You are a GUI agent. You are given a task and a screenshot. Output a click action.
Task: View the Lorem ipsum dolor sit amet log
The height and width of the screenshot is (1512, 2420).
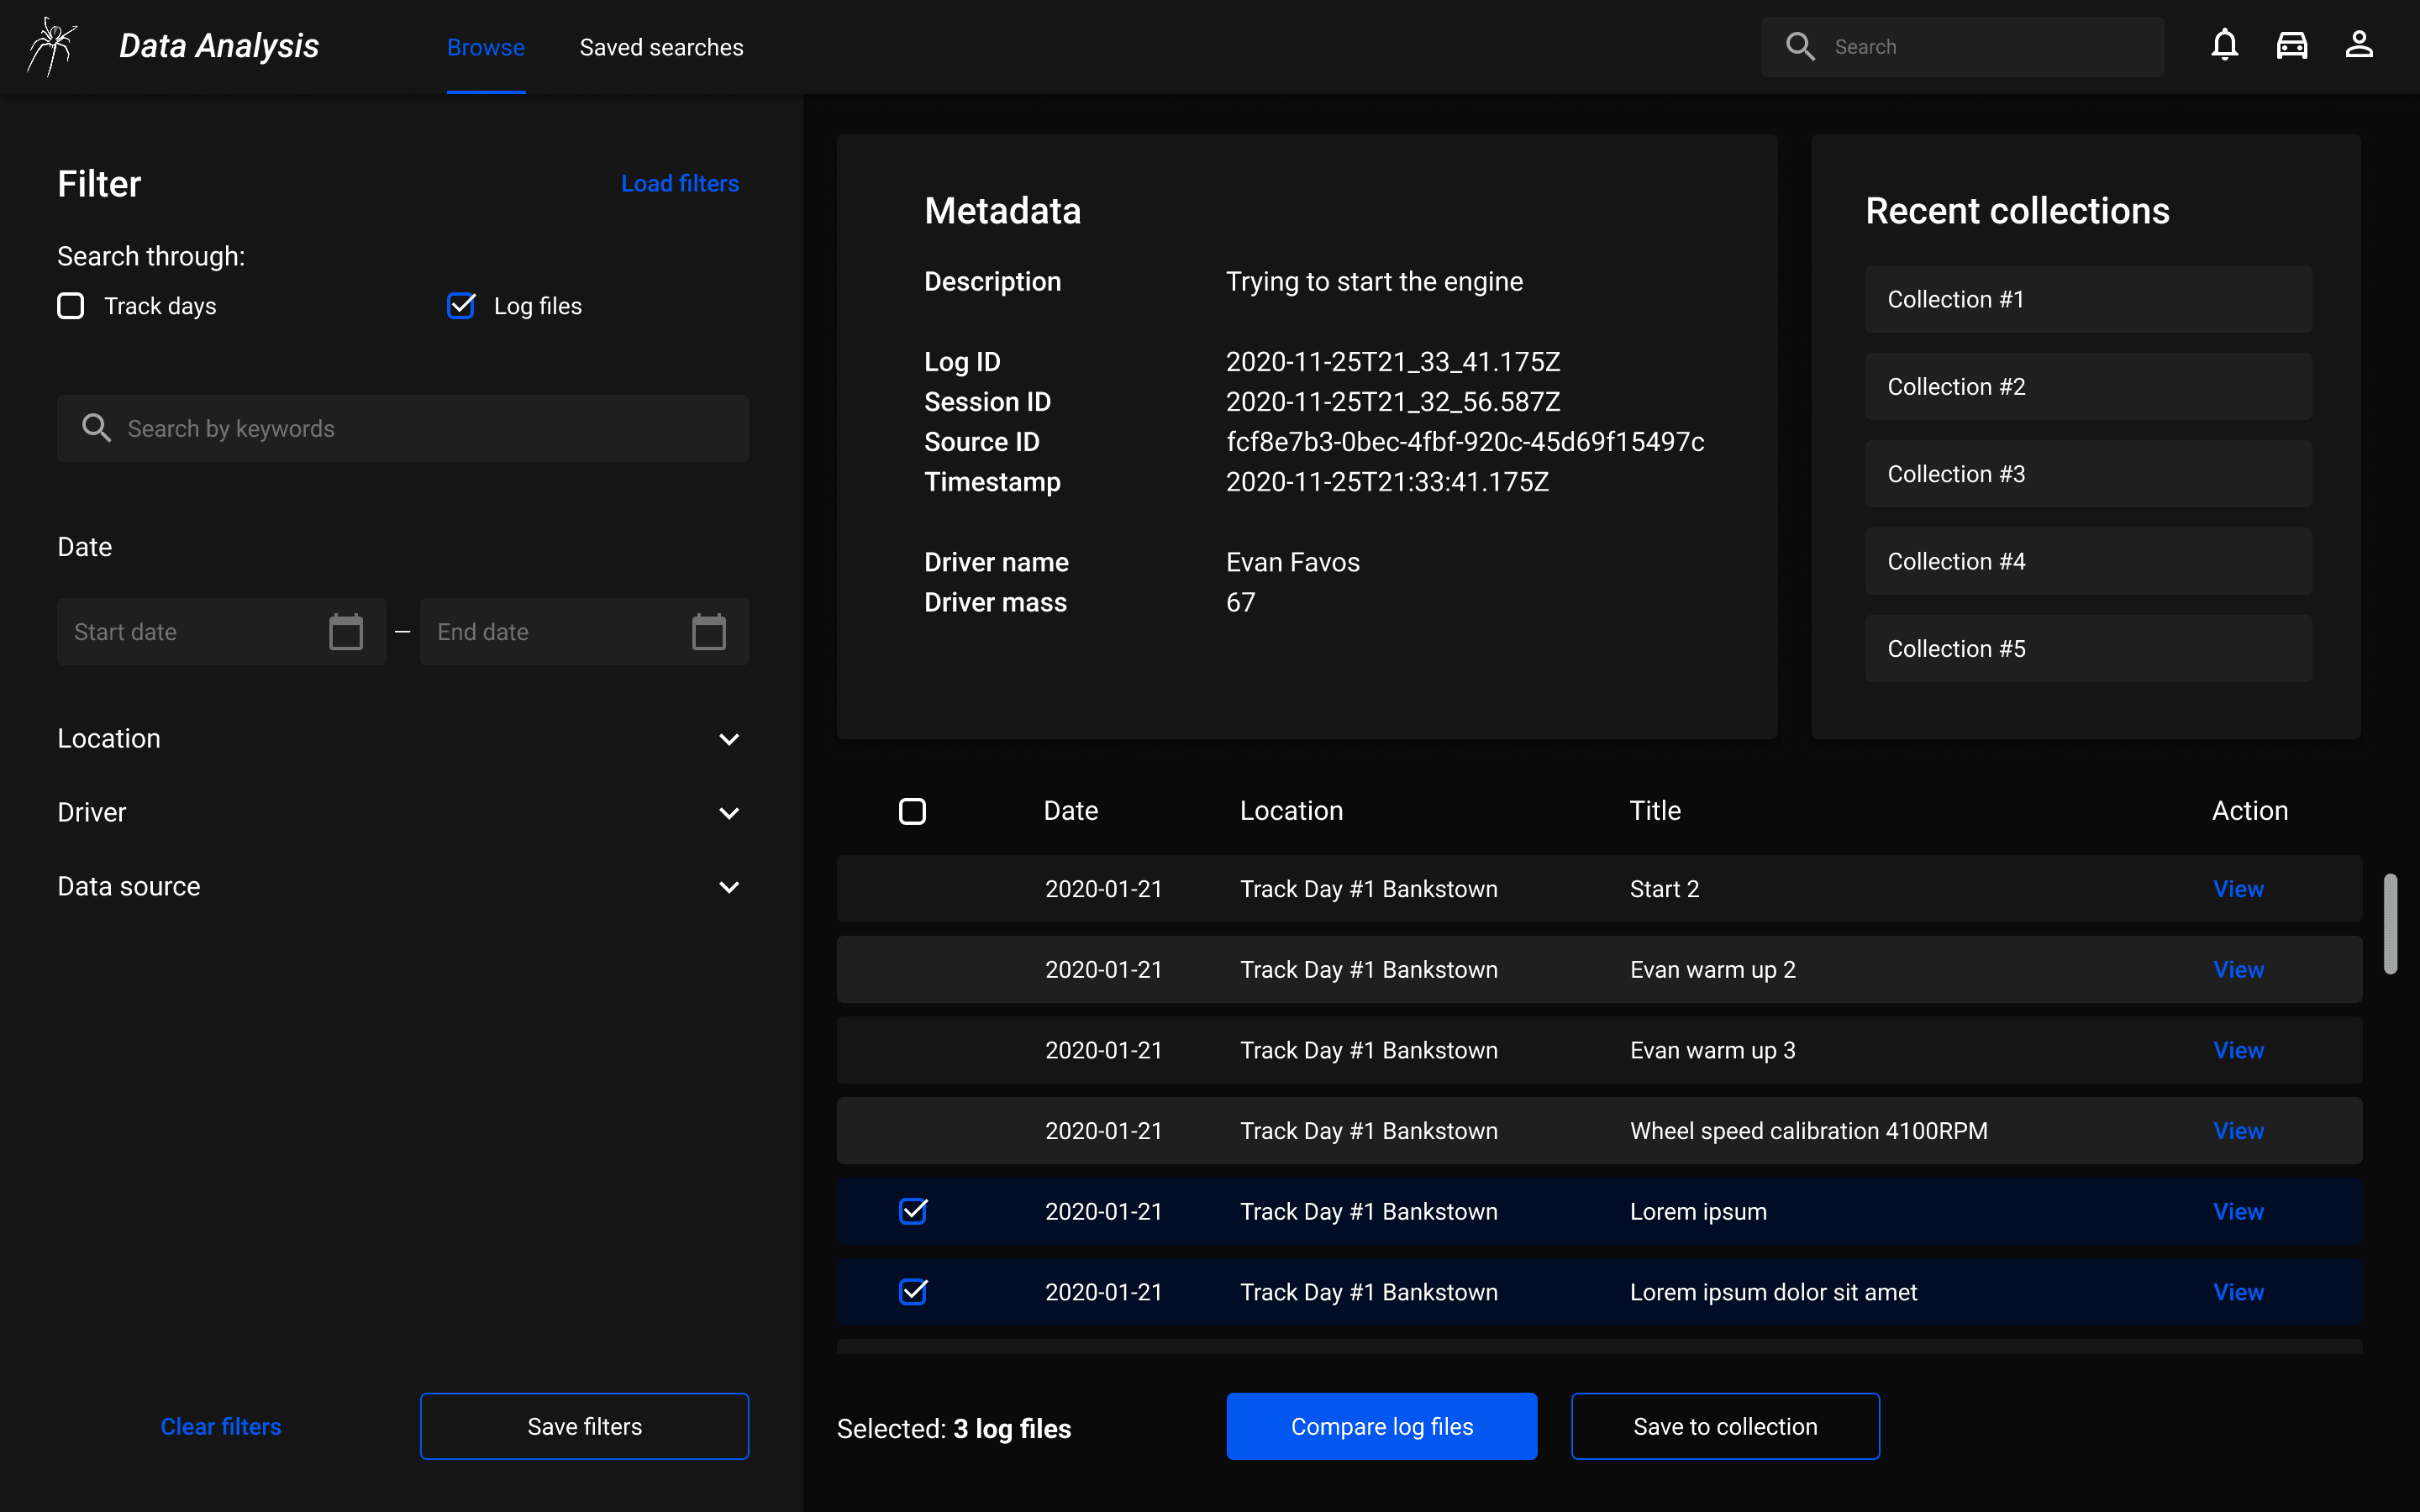[x=2238, y=1292]
